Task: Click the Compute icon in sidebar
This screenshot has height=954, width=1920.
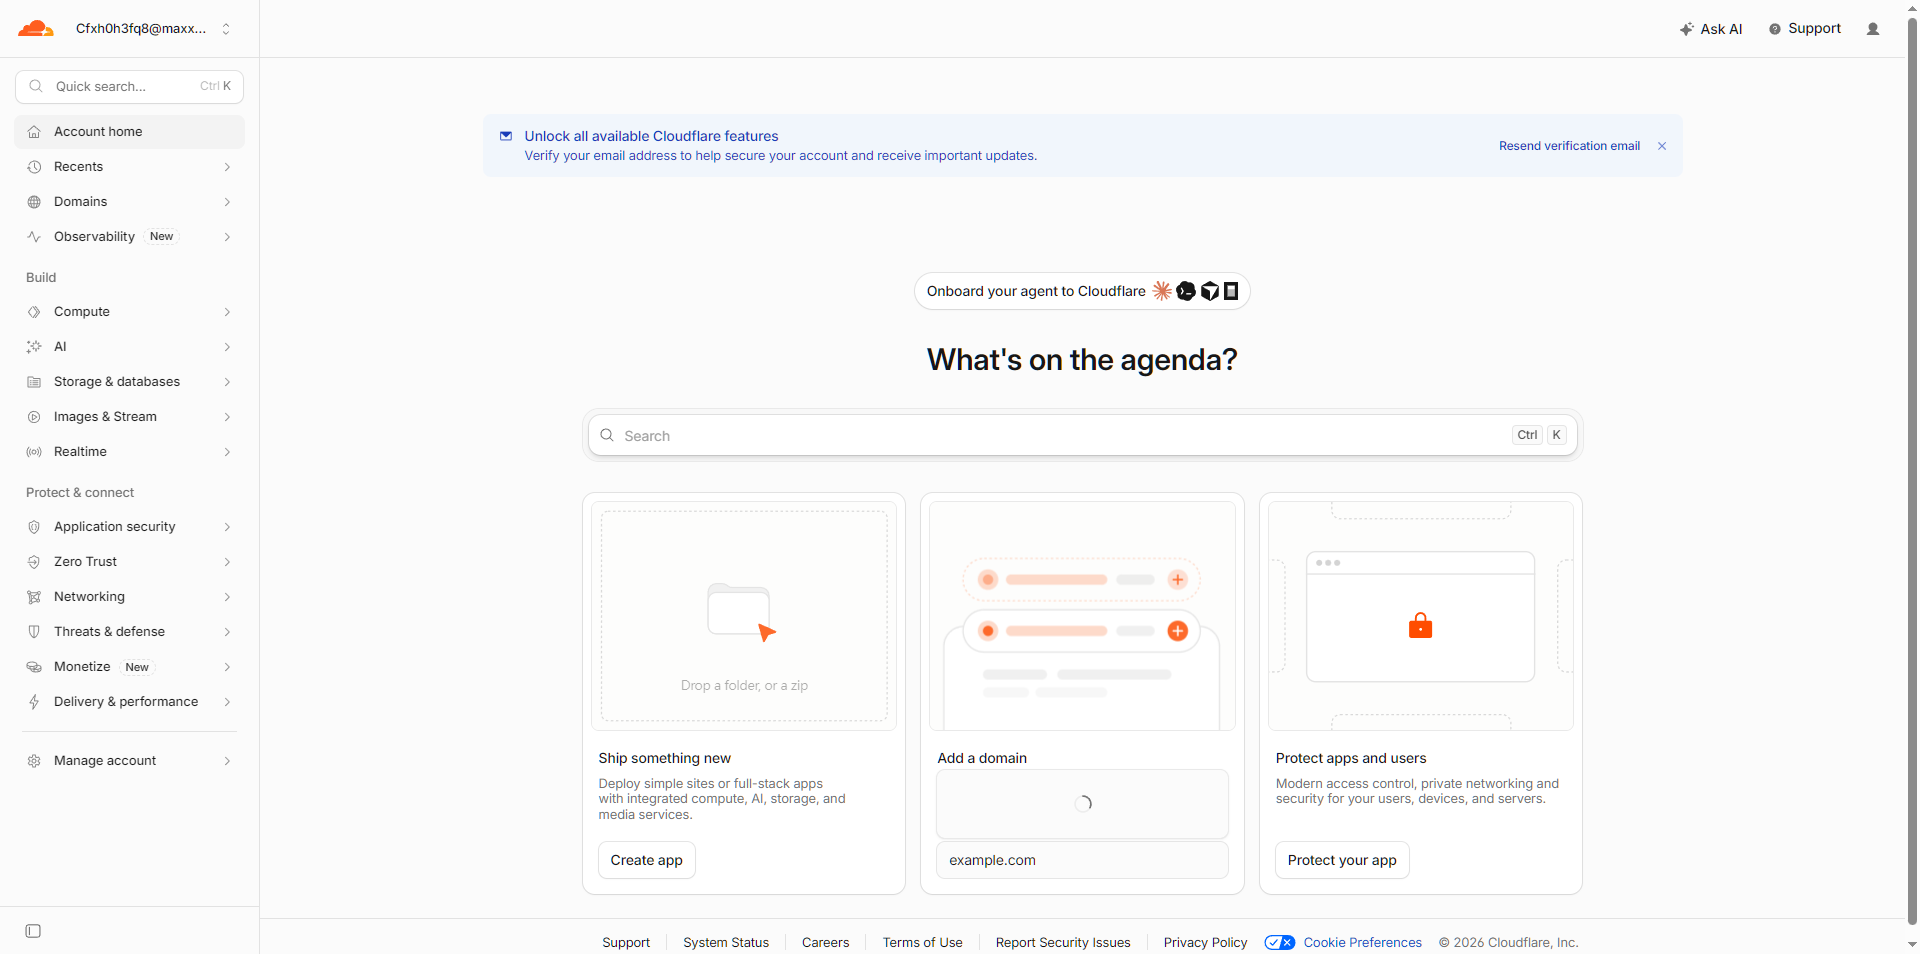Action: pos(34,312)
